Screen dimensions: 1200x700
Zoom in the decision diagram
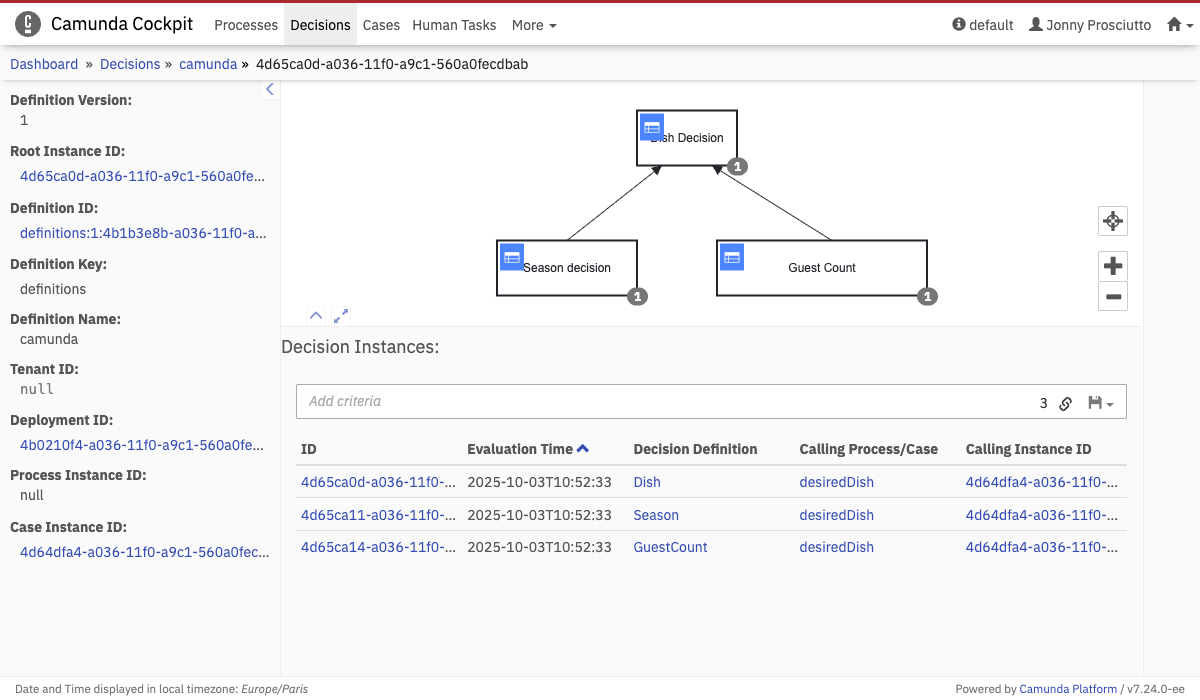(1112, 266)
